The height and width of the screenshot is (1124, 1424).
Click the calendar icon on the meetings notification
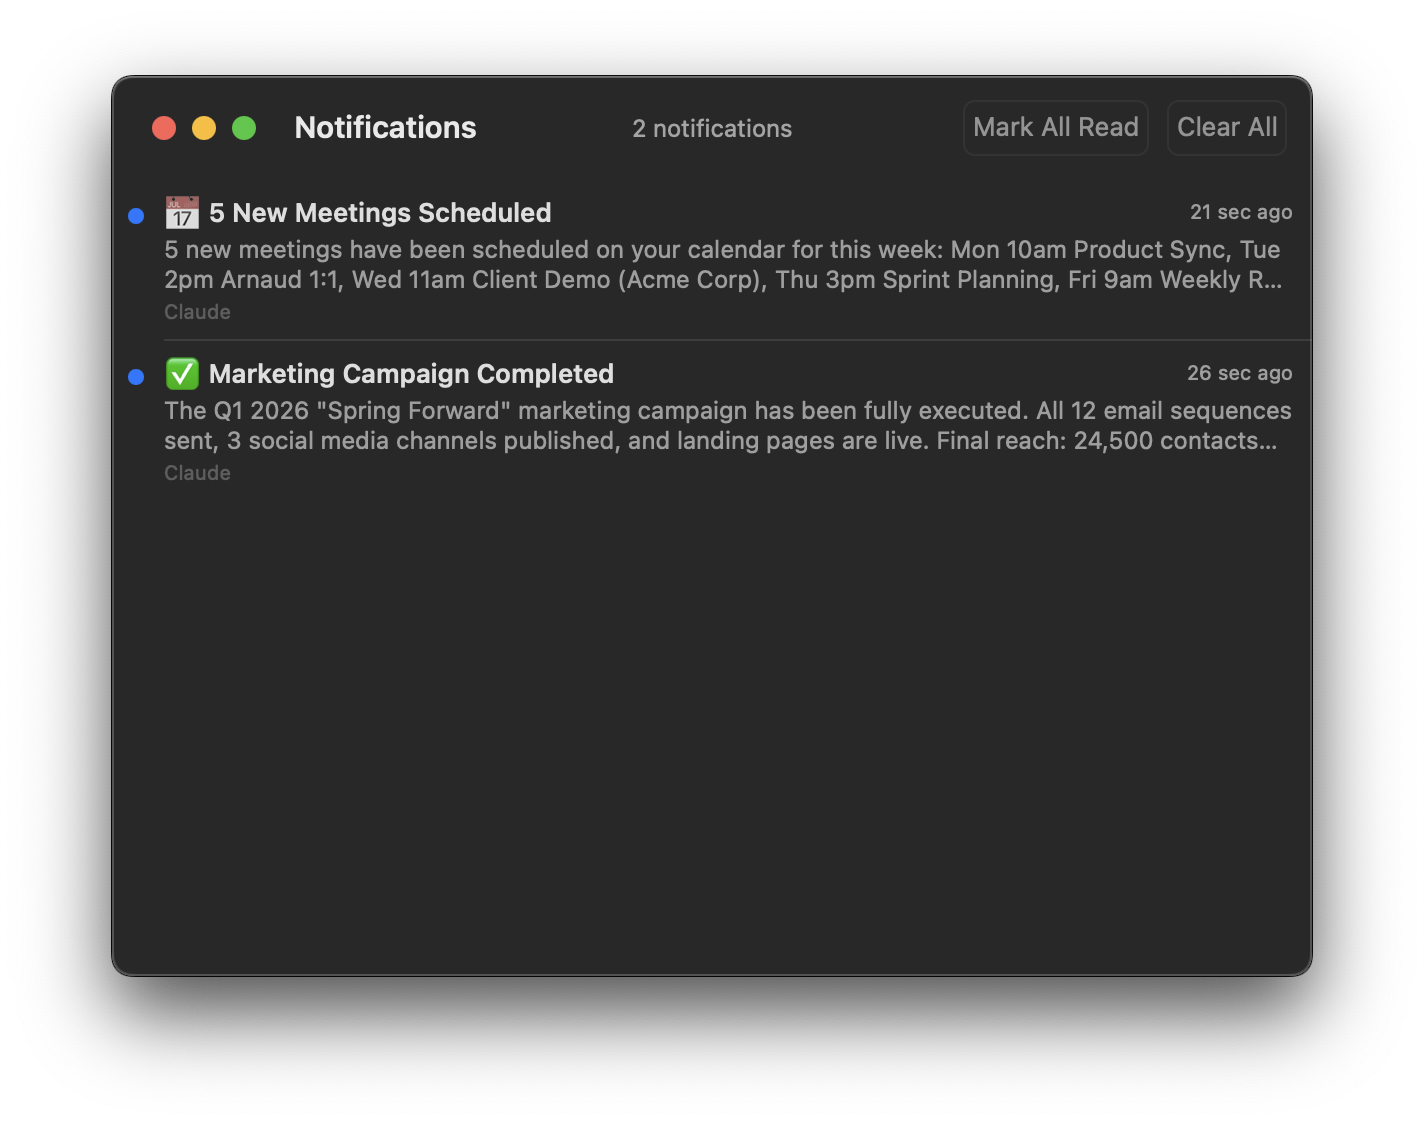point(181,212)
